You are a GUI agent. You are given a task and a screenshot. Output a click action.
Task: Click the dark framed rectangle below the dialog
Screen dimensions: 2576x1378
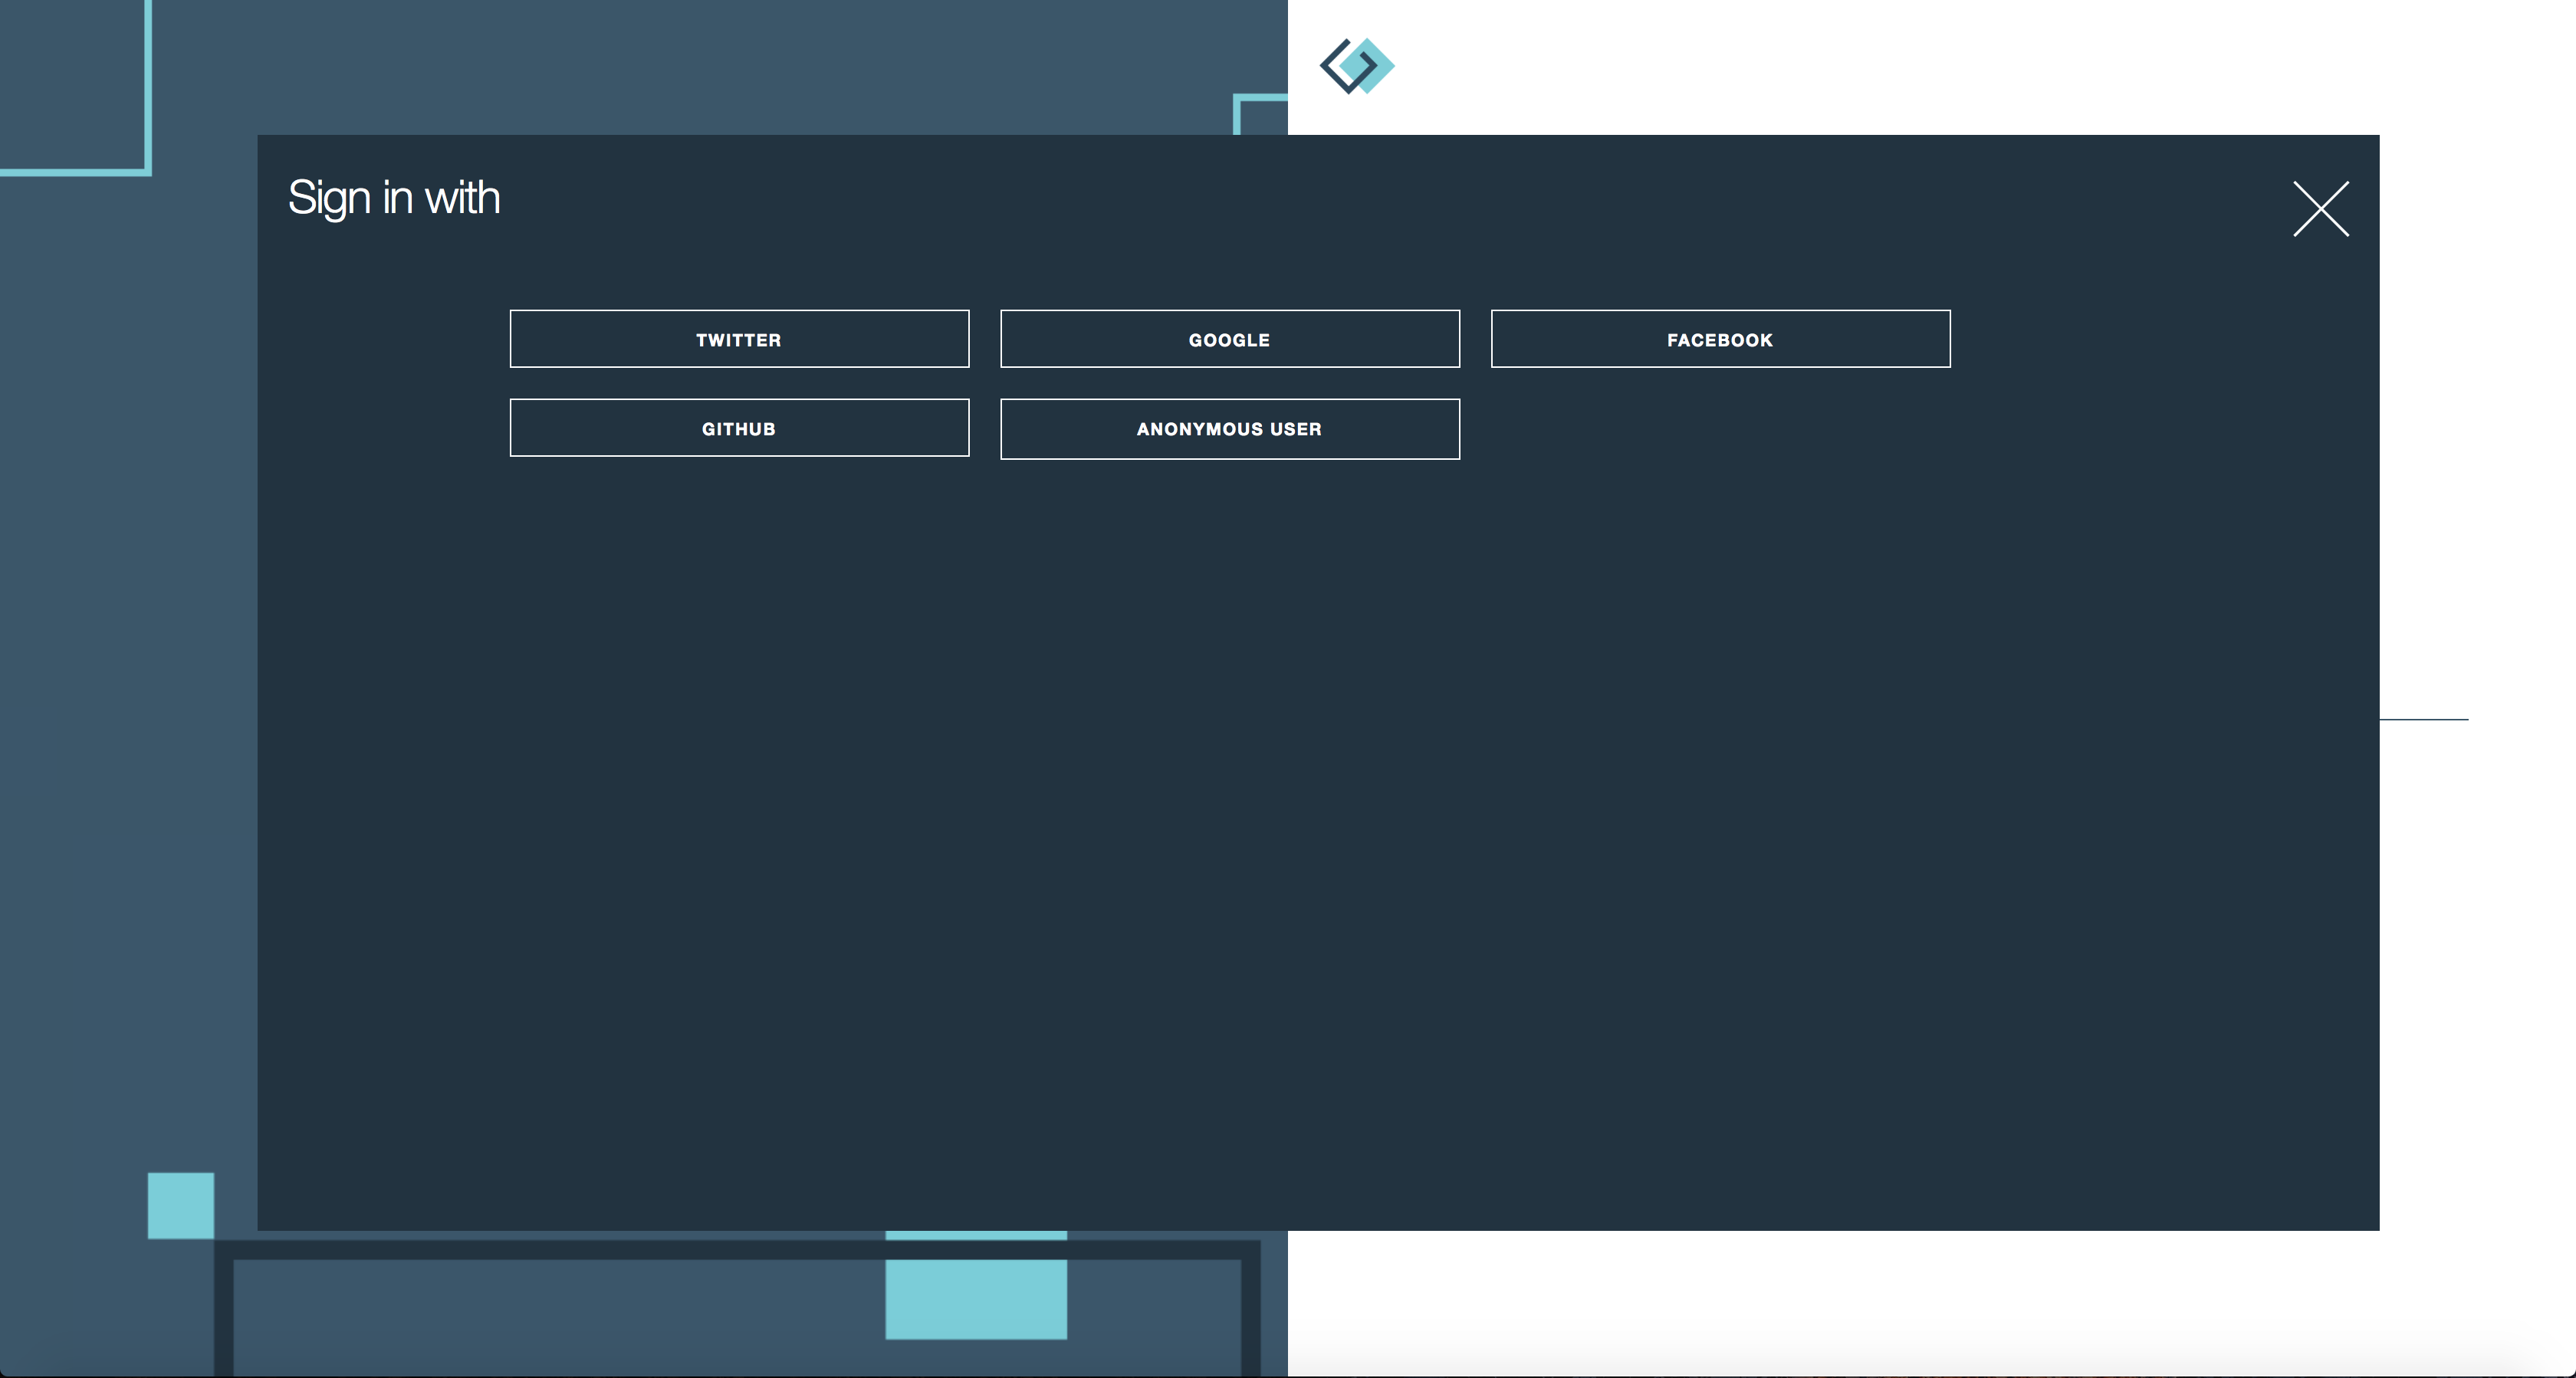pyautogui.click(x=600, y=1310)
